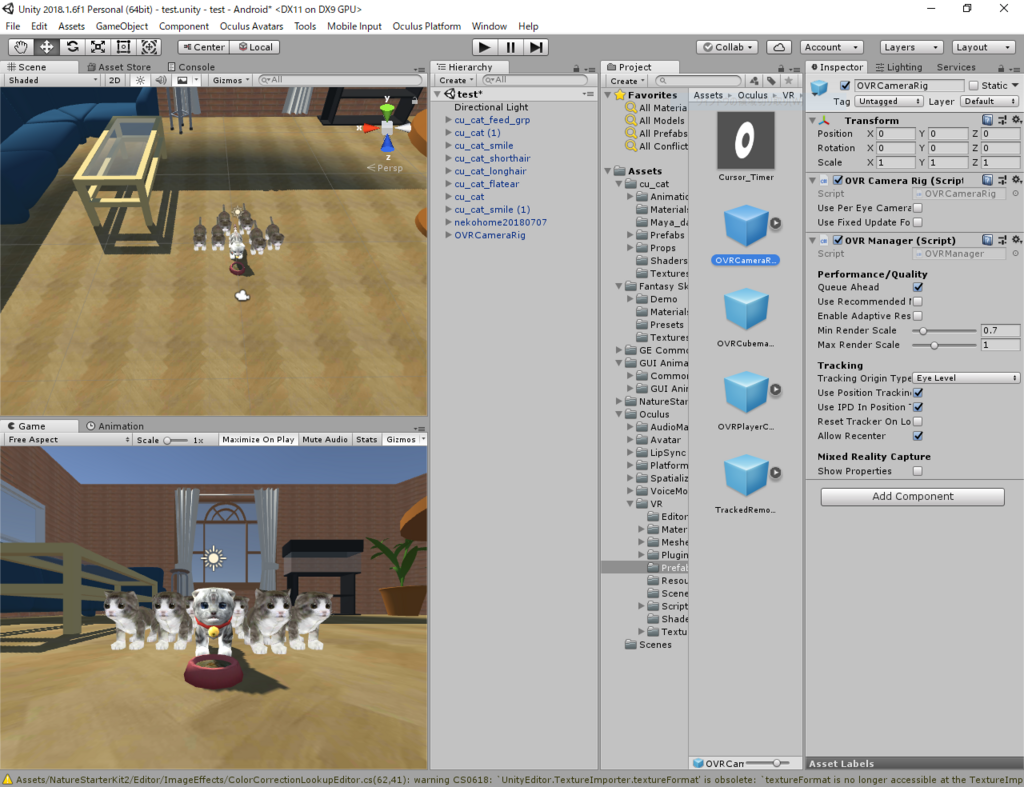Open the Account dropdown
Image resolution: width=1024 pixels, height=787 pixels.
[831, 47]
